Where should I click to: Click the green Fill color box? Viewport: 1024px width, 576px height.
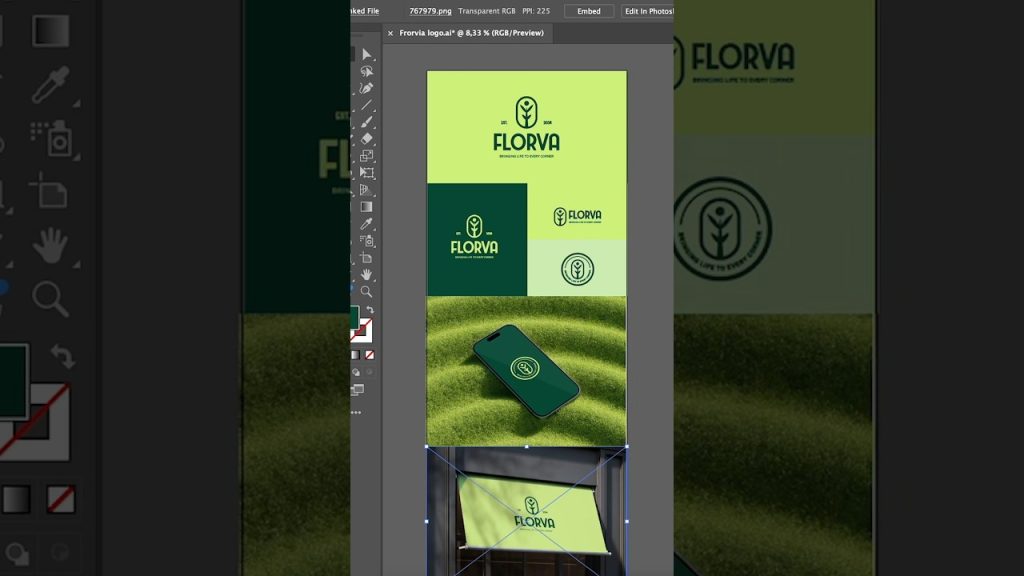pos(354,317)
